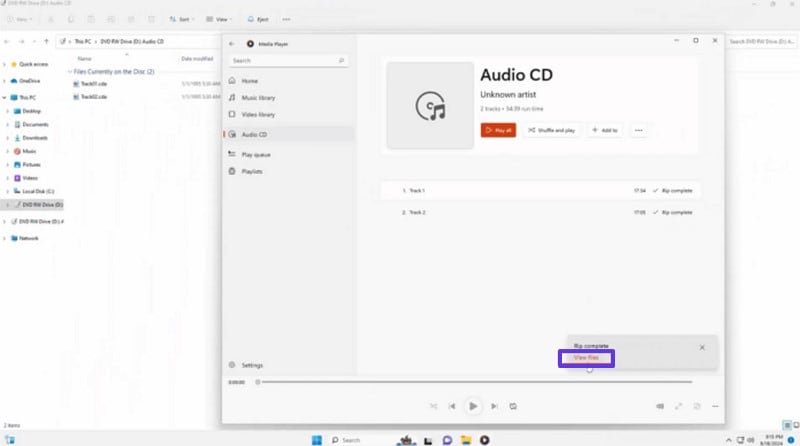Viewport: 800px width, 446px height.
Task: Expand Network in navigation pane
Action: click(5, 238)
